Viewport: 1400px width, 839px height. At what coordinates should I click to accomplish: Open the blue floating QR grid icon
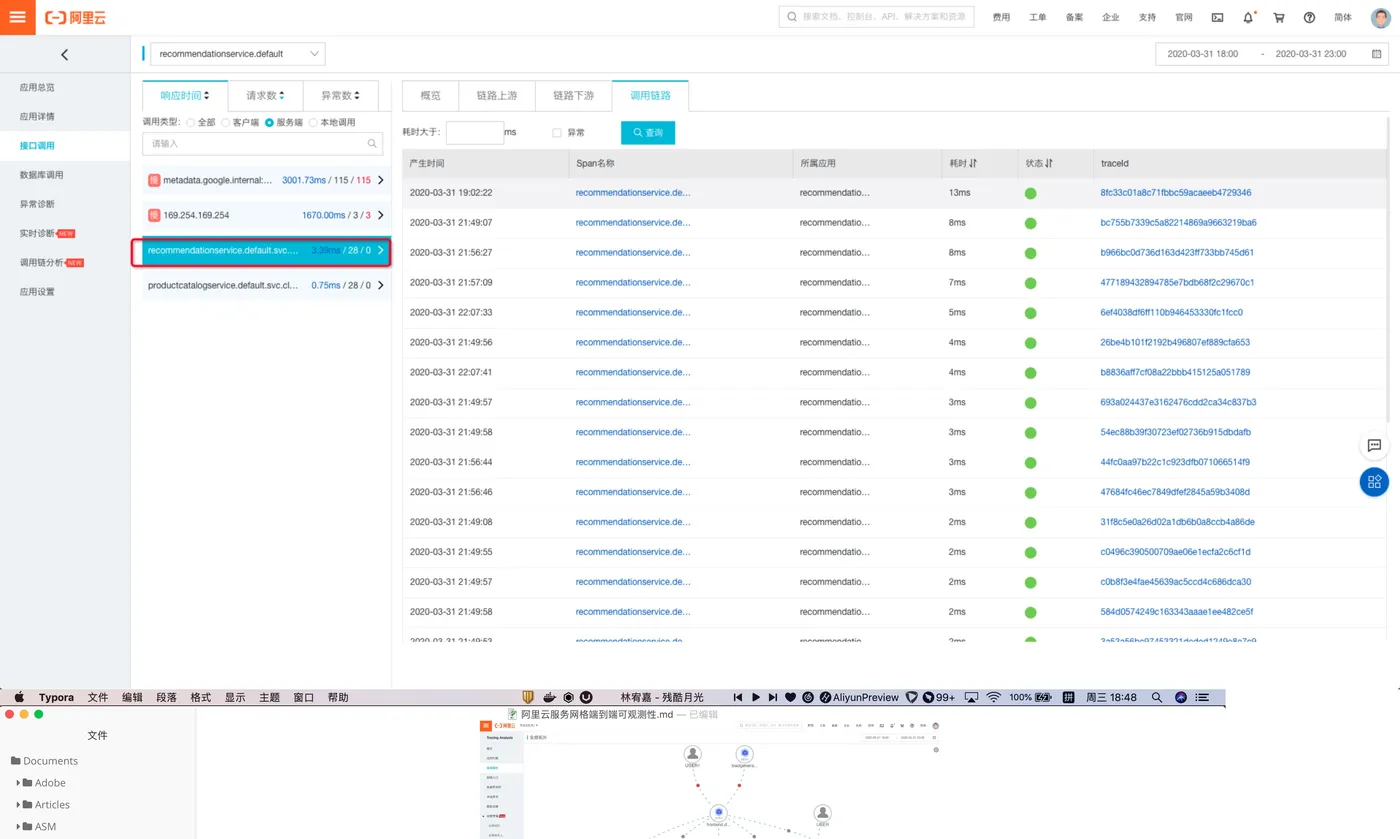point(1374,482)
